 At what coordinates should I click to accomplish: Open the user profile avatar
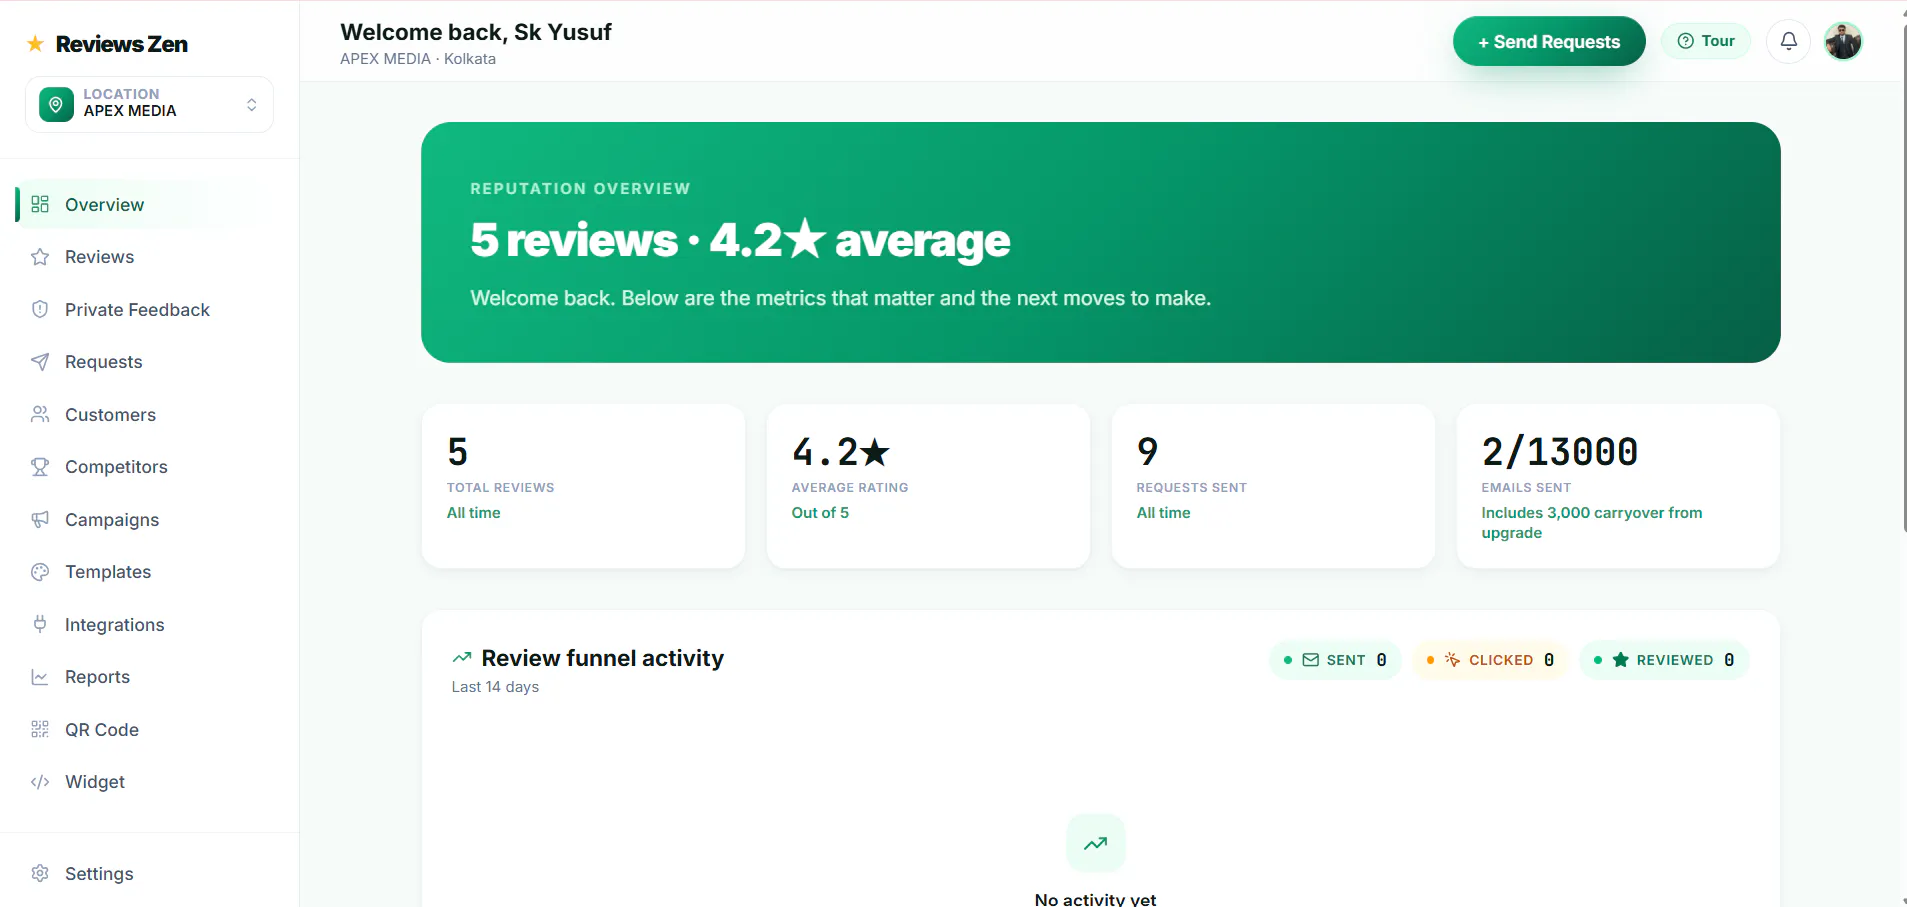tap(1843, 41)
